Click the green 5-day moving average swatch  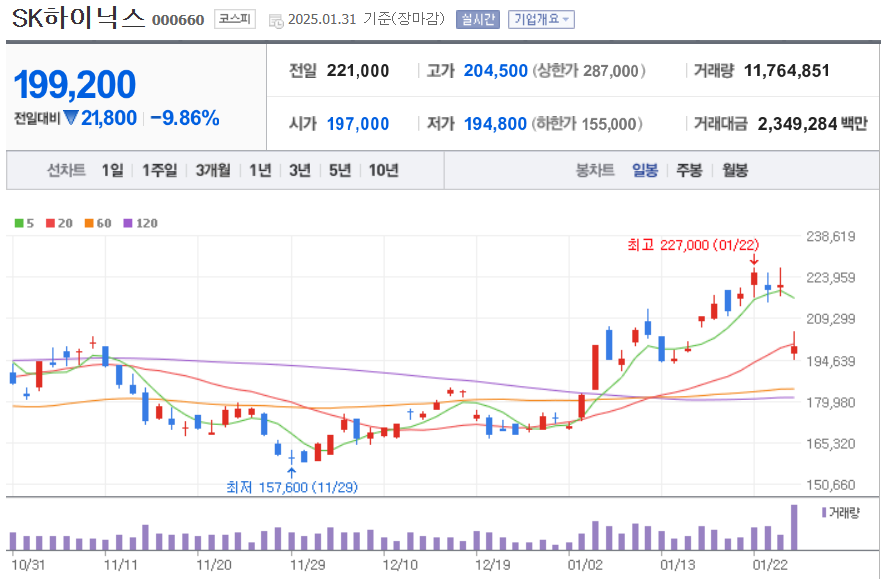coord(19,224)
